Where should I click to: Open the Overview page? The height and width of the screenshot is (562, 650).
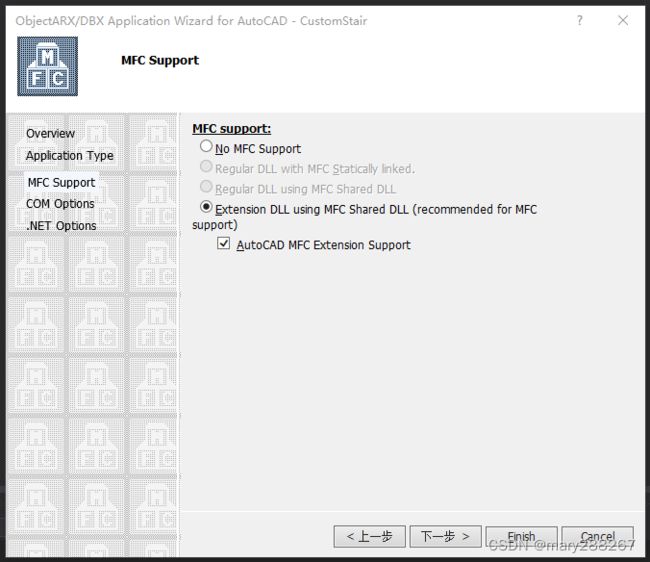[50, 133]
